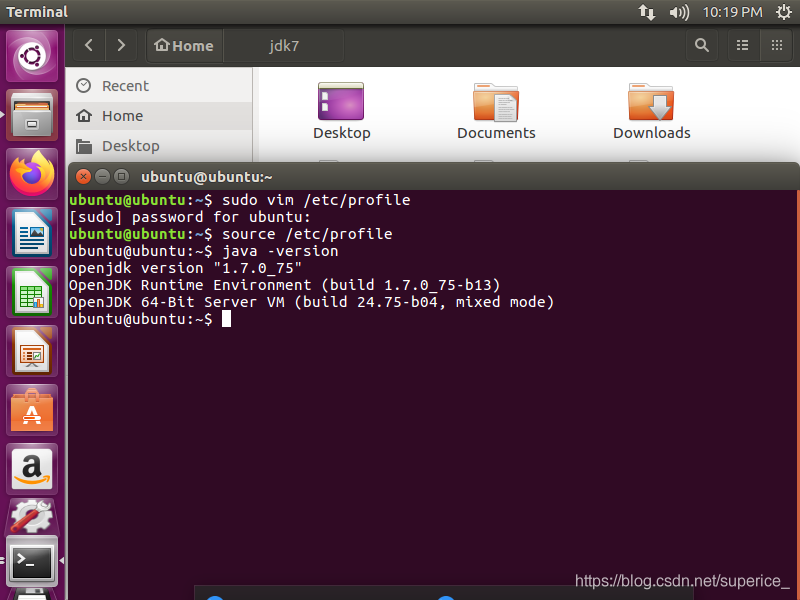The height and width of the screenshot is (600, 800).
Task: Select Home in the Files sidebar
Action: coord(159,116)
